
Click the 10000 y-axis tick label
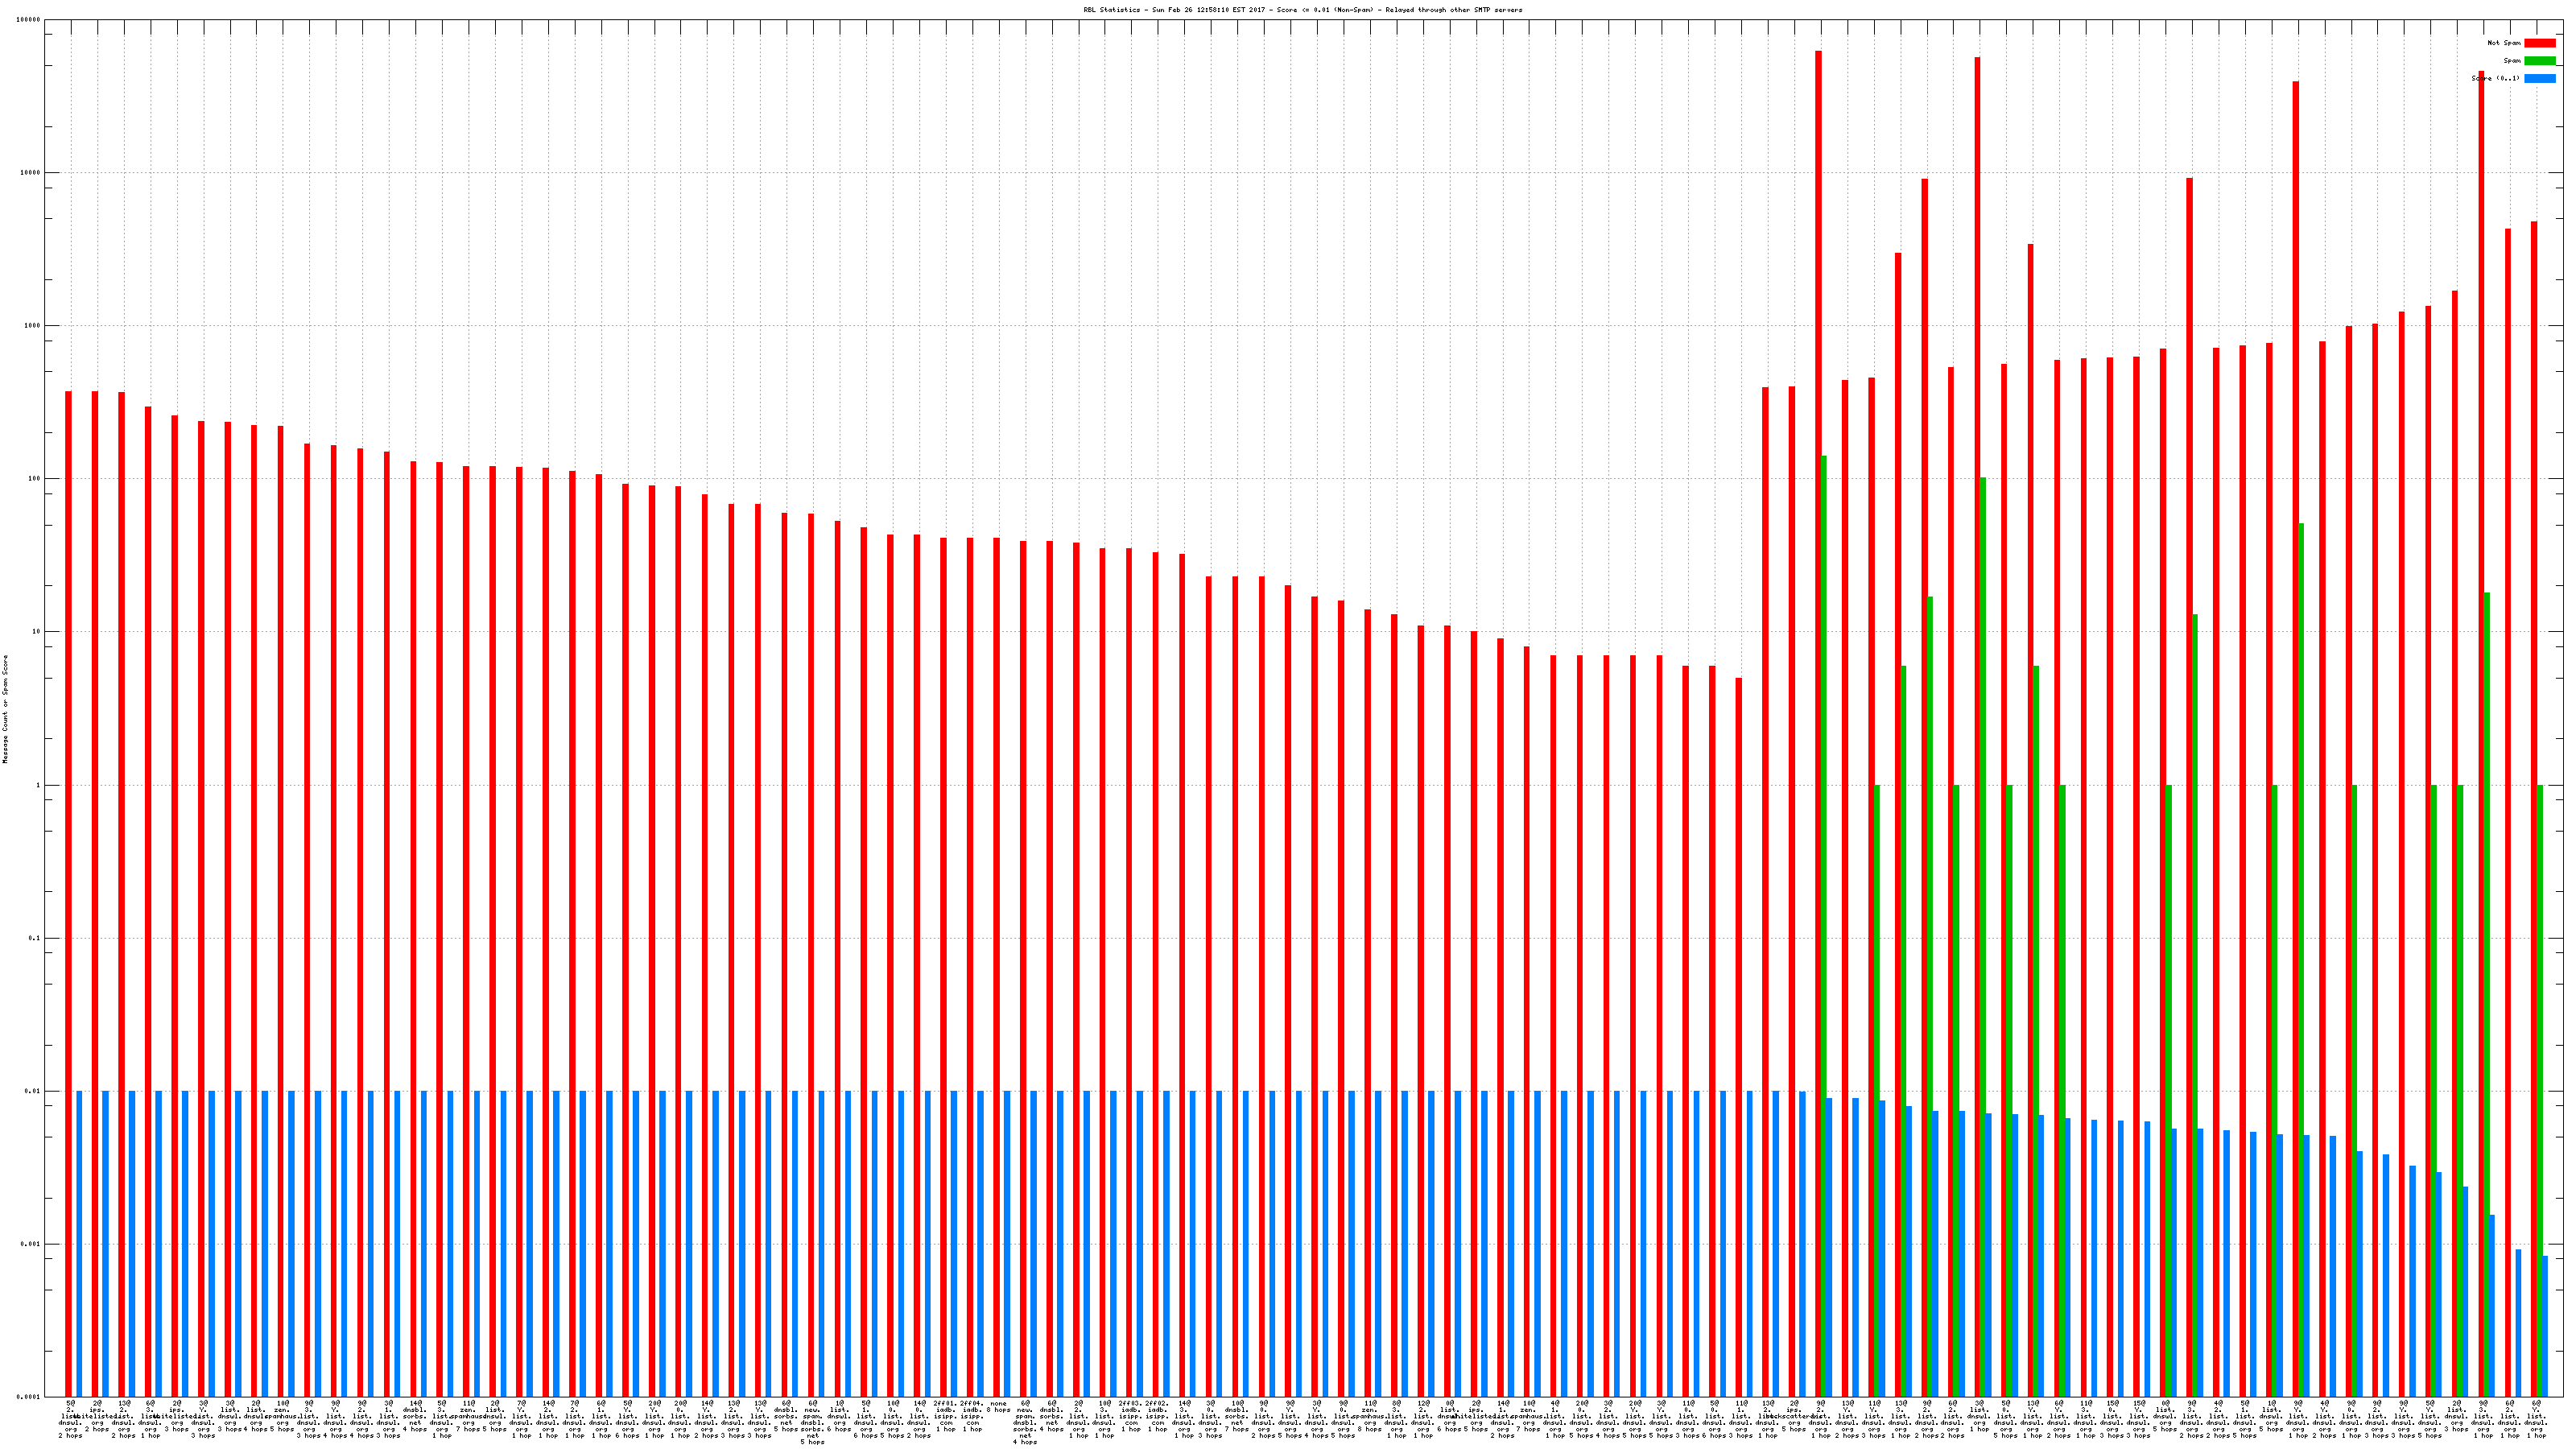[x=31, y=173]
